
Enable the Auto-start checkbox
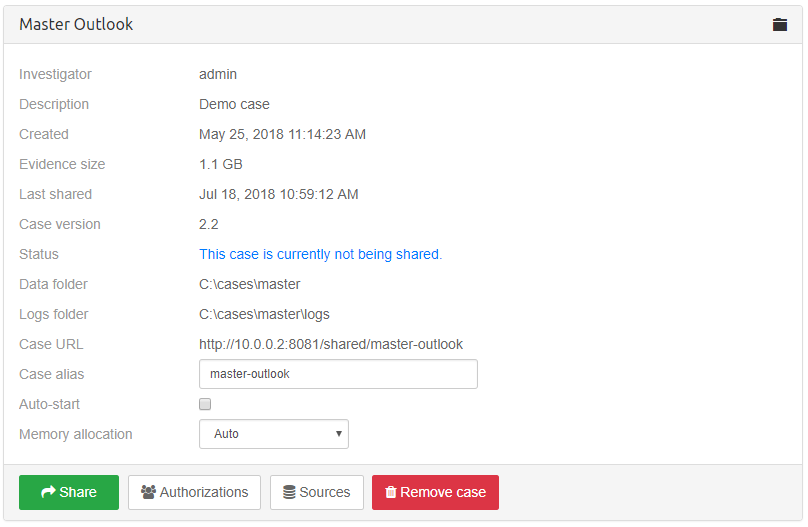click(205, 404)
